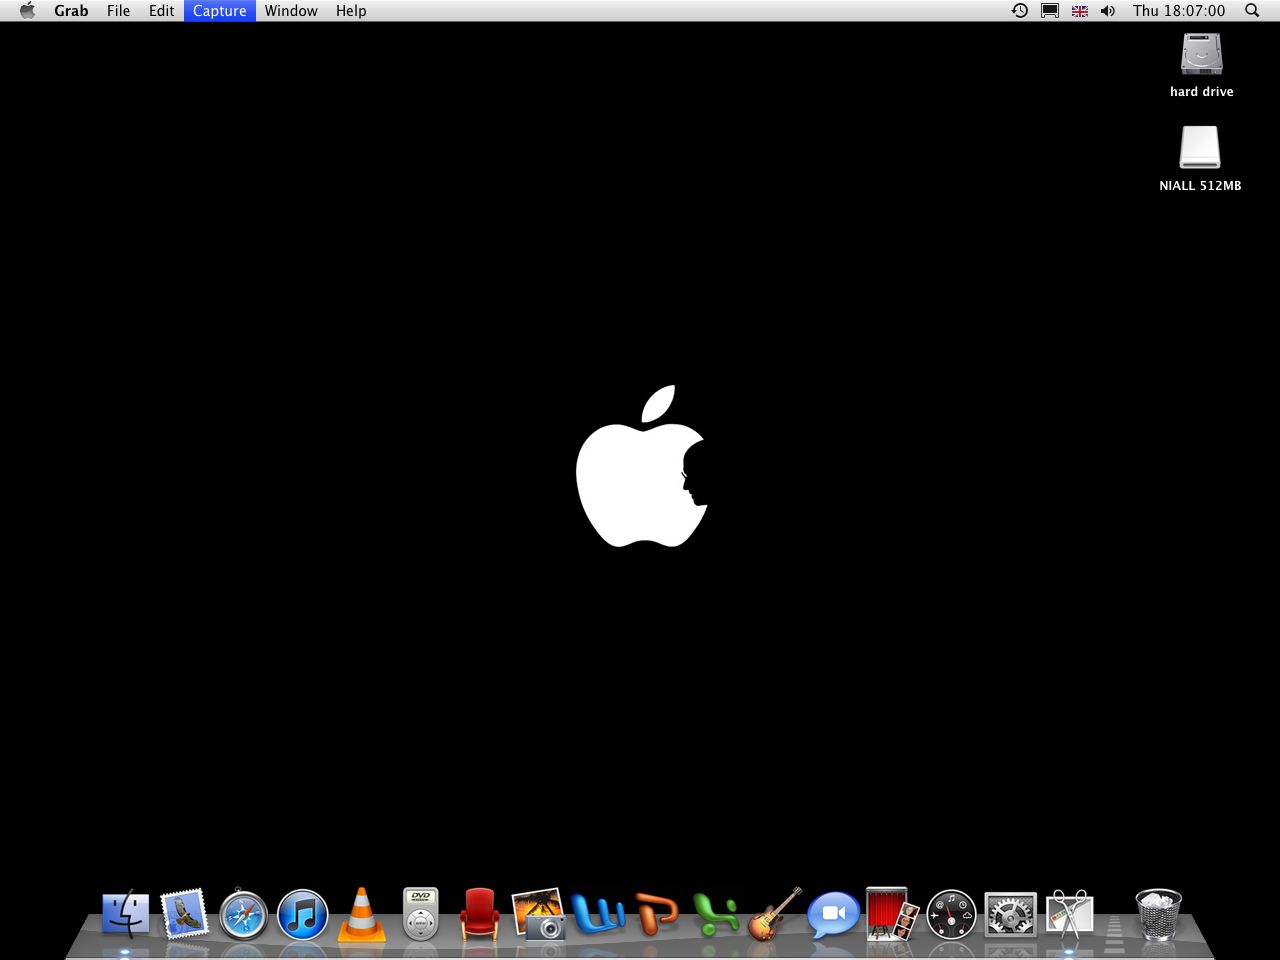Launch Mail from the dock
The image size is (1280, 960).
184,914
